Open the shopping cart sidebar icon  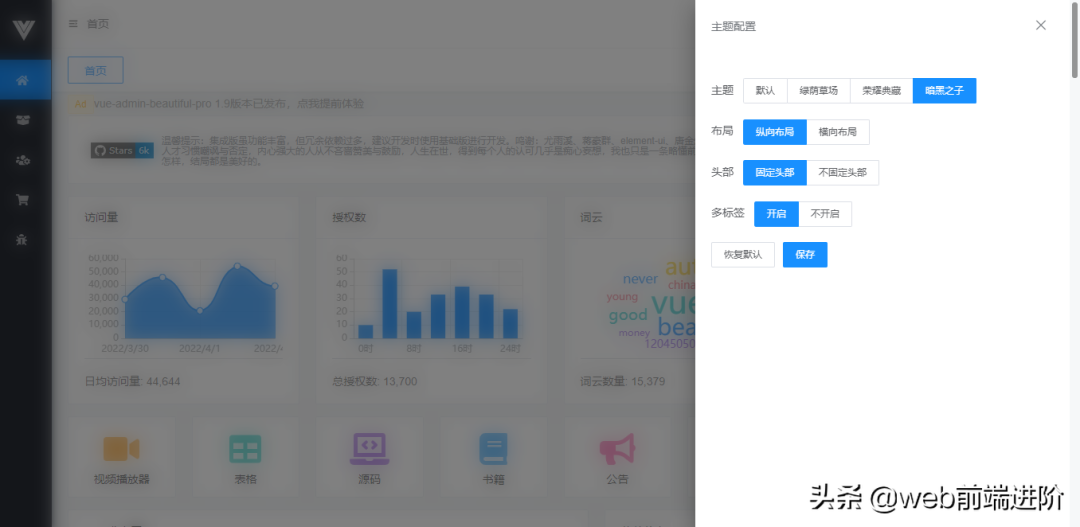(22, 200)
